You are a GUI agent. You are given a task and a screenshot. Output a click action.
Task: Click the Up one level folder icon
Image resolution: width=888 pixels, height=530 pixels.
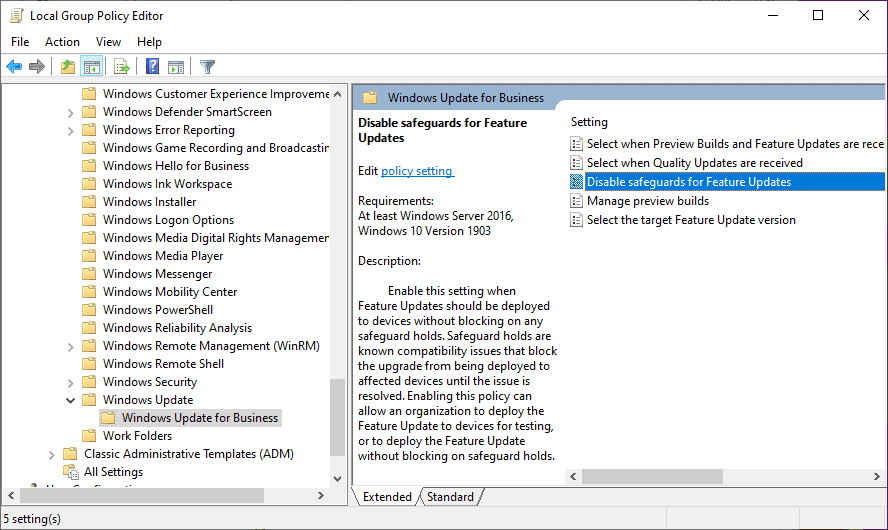(68, 67)
